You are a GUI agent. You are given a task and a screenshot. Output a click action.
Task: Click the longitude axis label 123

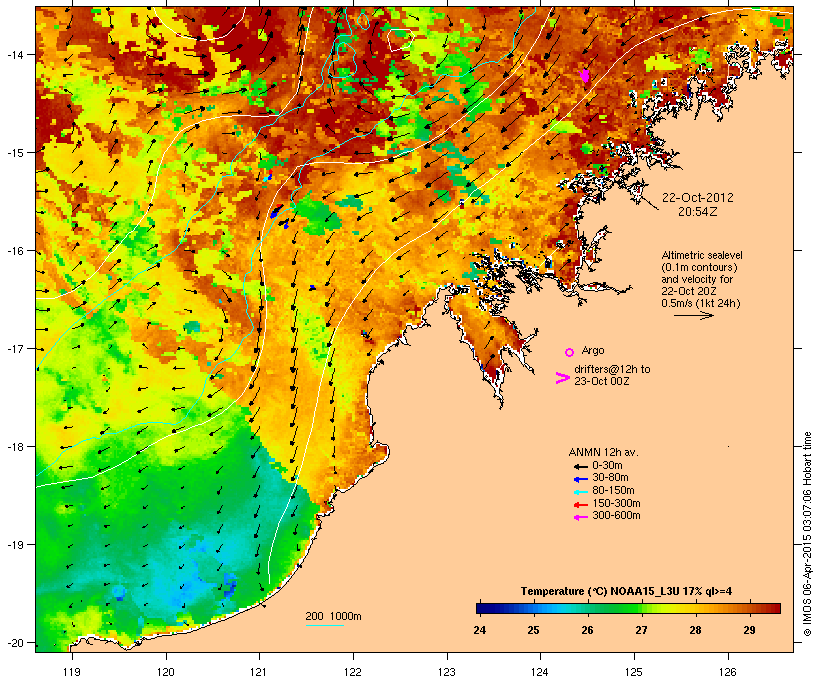pos(447,672)
